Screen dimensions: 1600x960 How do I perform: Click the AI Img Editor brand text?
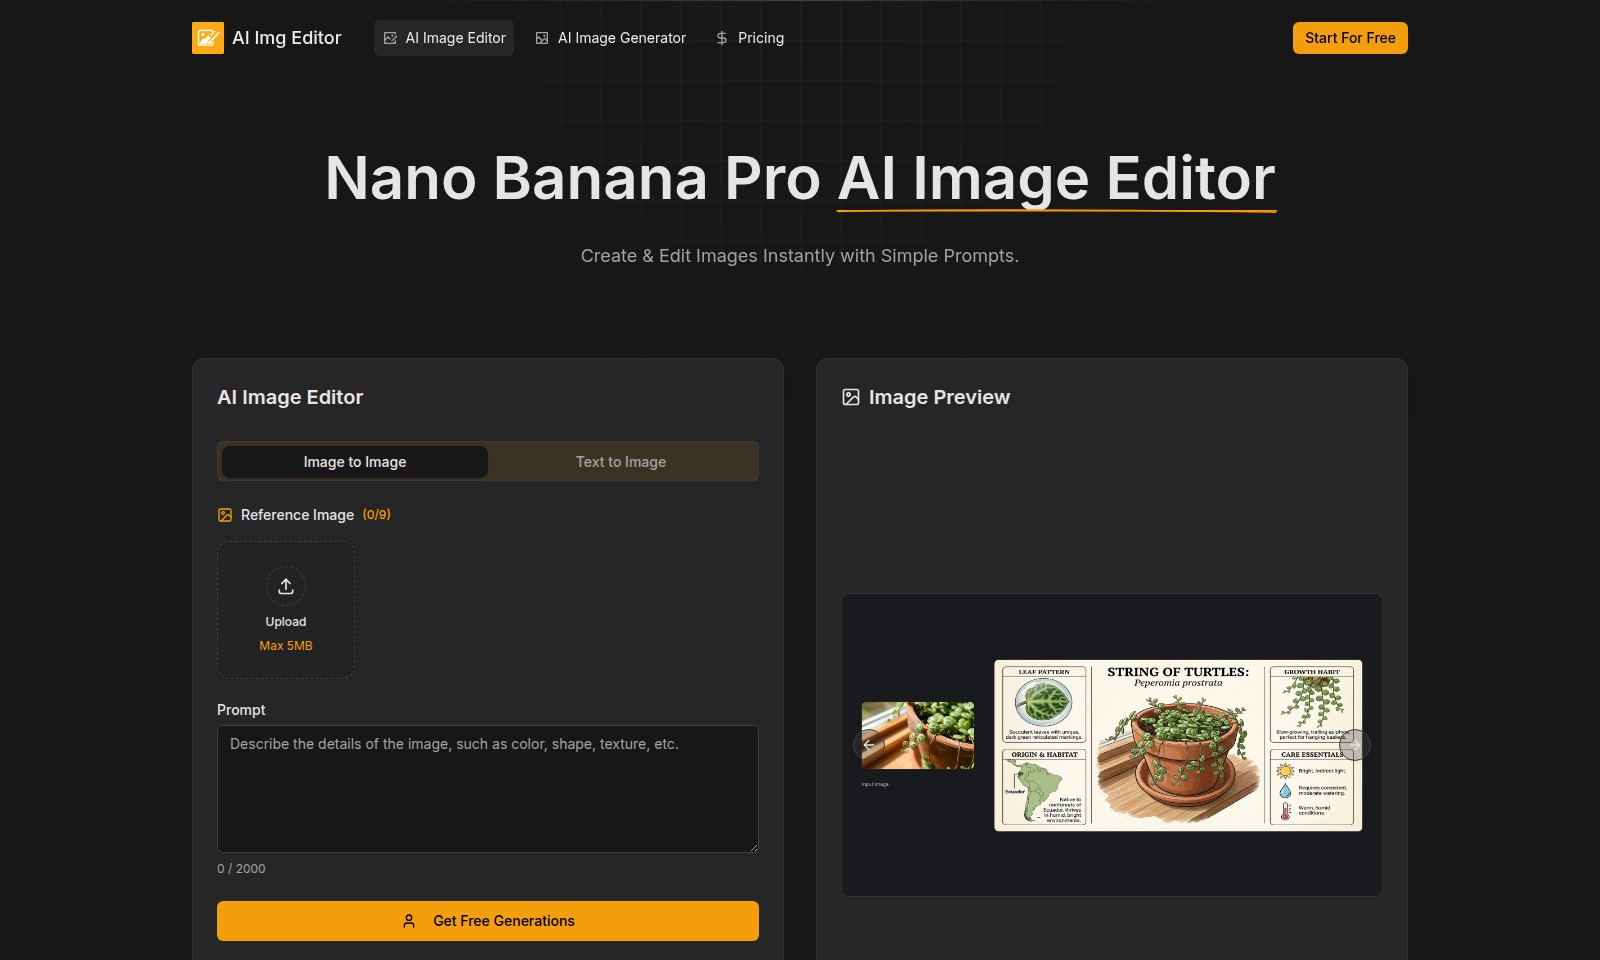[x=287, y=38]
